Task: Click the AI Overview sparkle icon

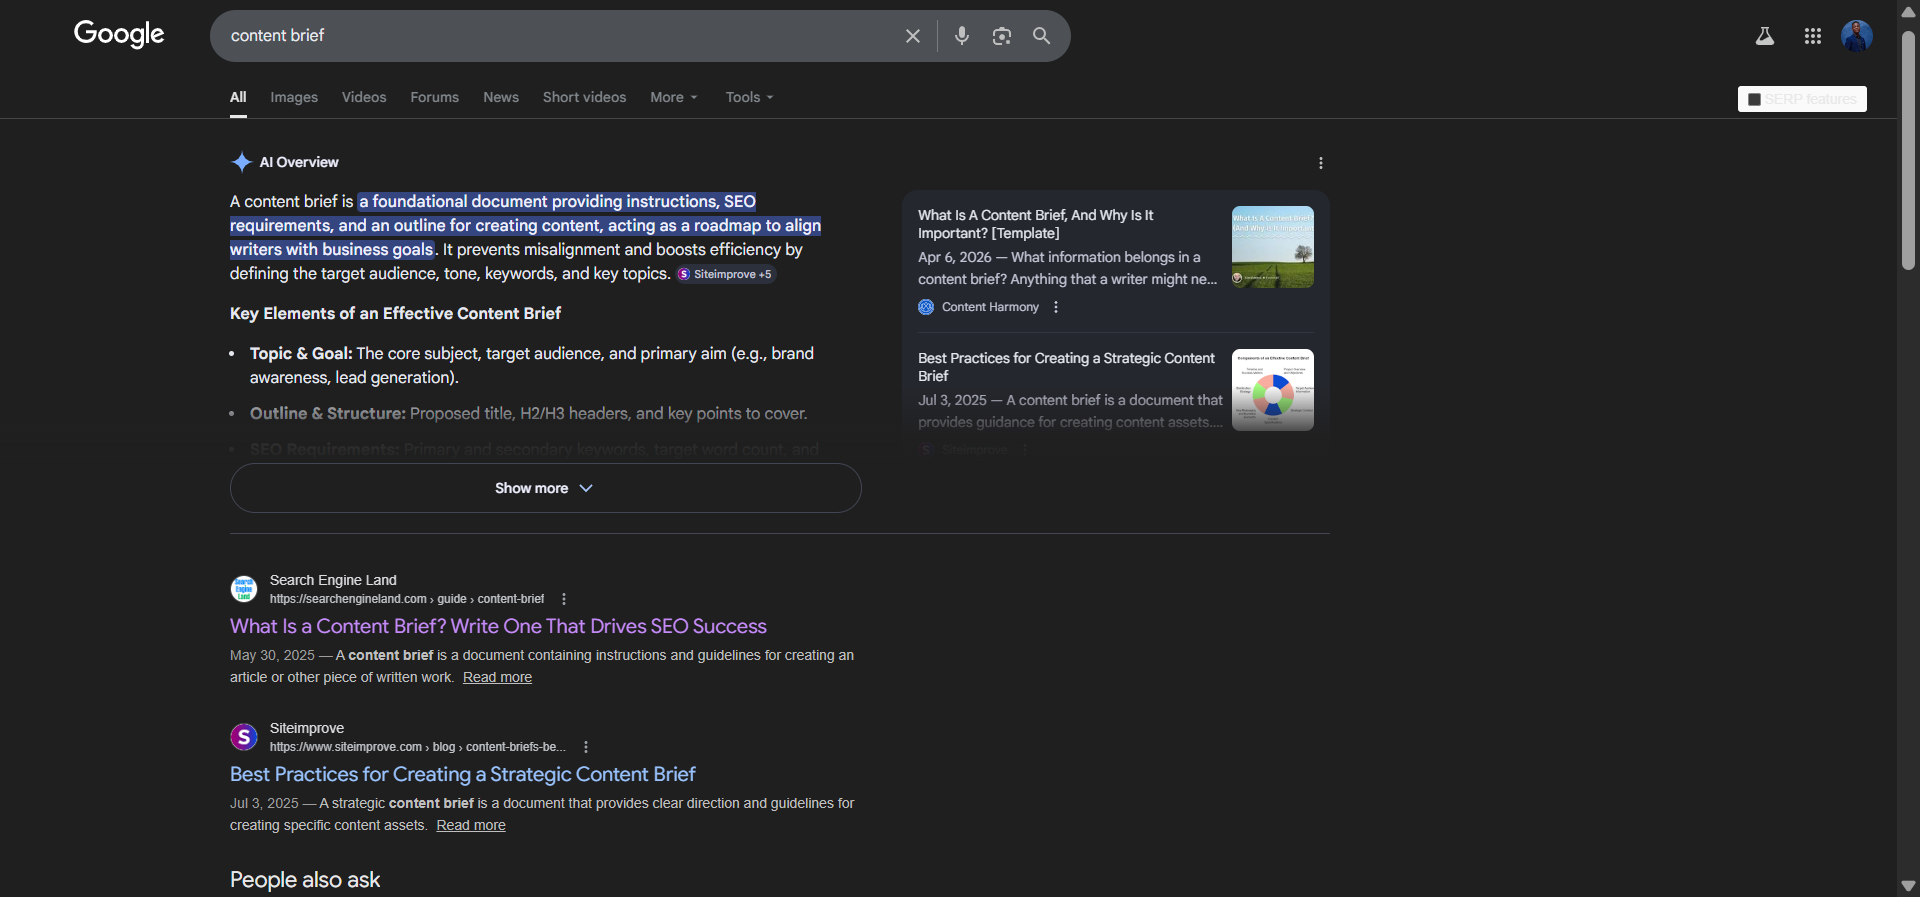Action: (x=241, y=162)
